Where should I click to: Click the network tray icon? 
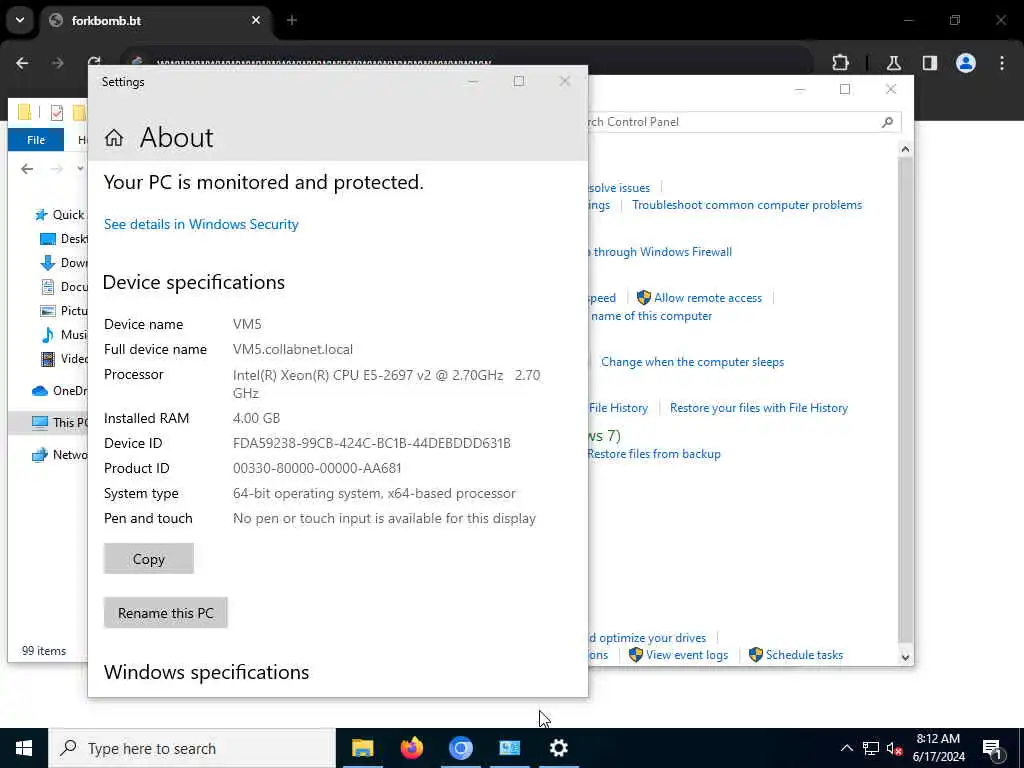[871, 748]
